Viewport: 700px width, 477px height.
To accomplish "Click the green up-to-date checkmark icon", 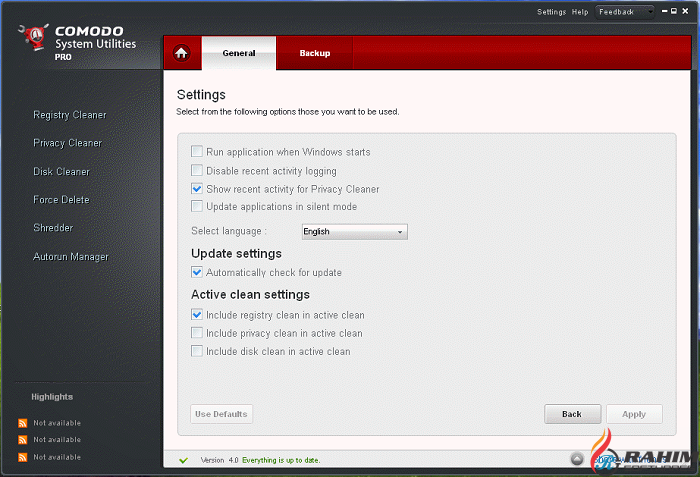I will point(183,460).
